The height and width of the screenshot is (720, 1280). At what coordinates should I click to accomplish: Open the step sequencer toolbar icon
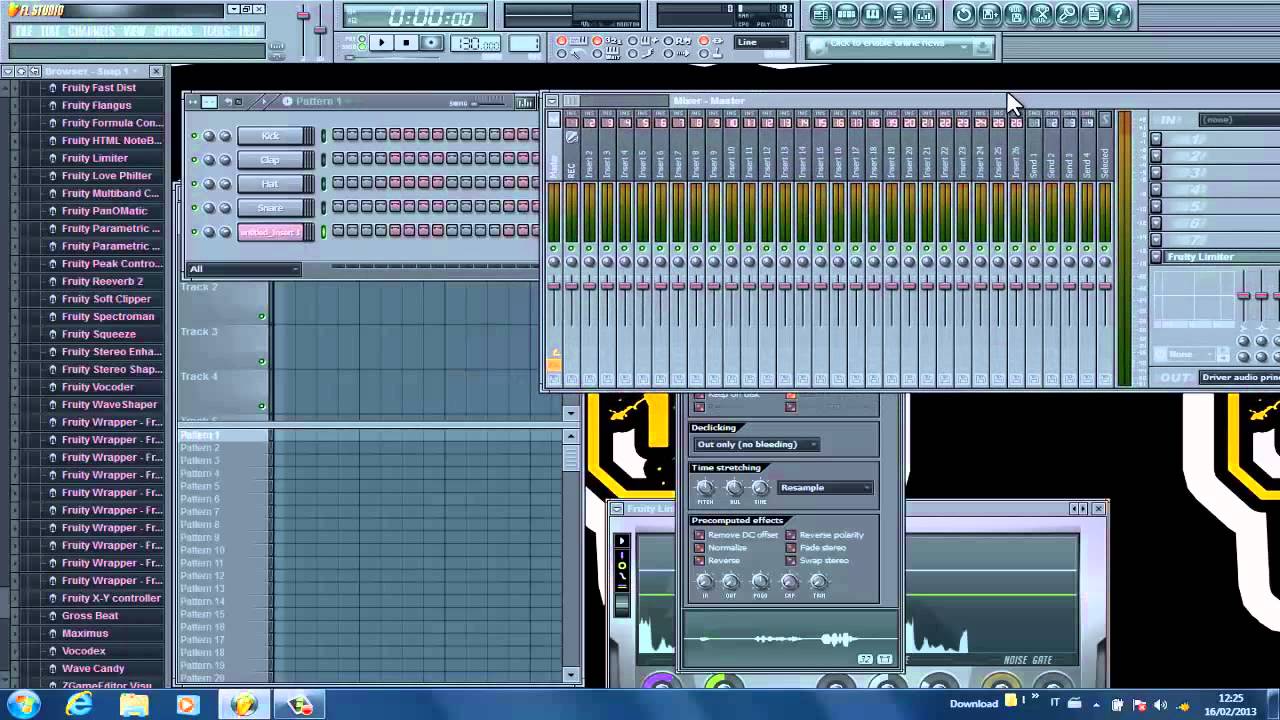click(x=847, y=14)
